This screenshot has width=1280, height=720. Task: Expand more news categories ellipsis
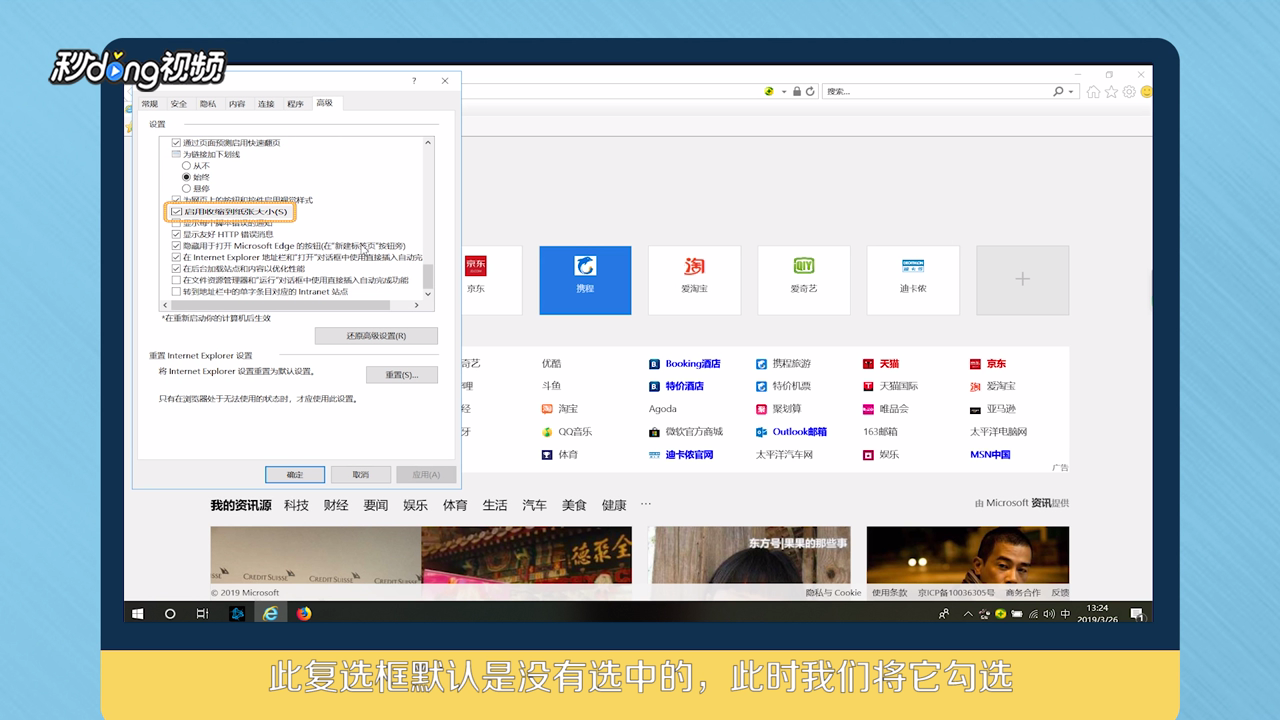(646, 504)
